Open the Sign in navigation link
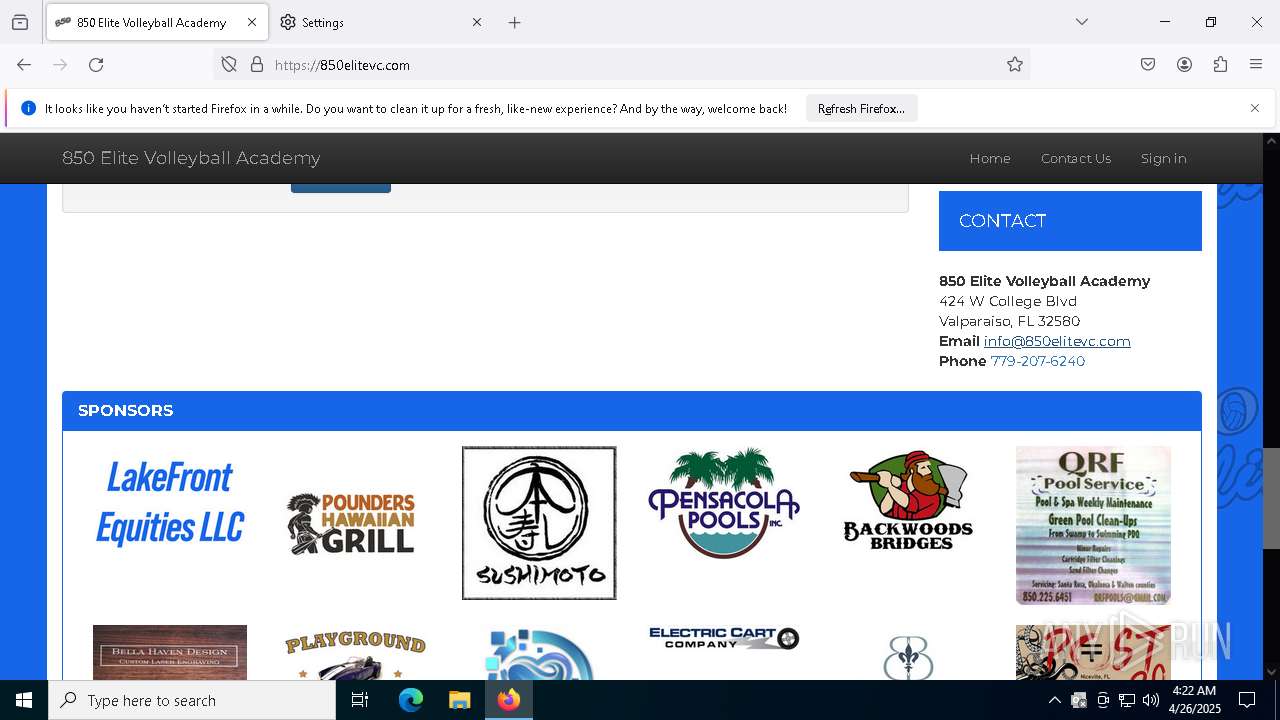Screen dimensions: 1280x720 tap(1164, 158)
